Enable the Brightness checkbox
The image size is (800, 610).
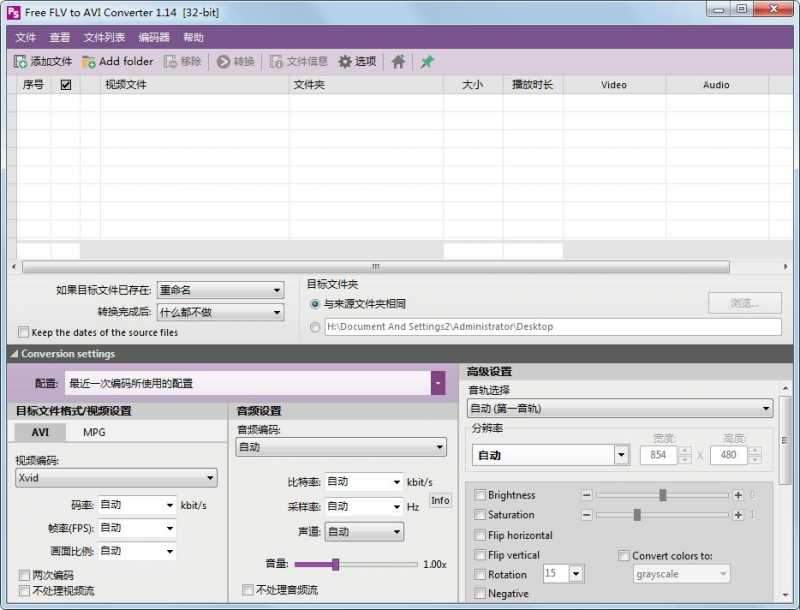[479, 494]
